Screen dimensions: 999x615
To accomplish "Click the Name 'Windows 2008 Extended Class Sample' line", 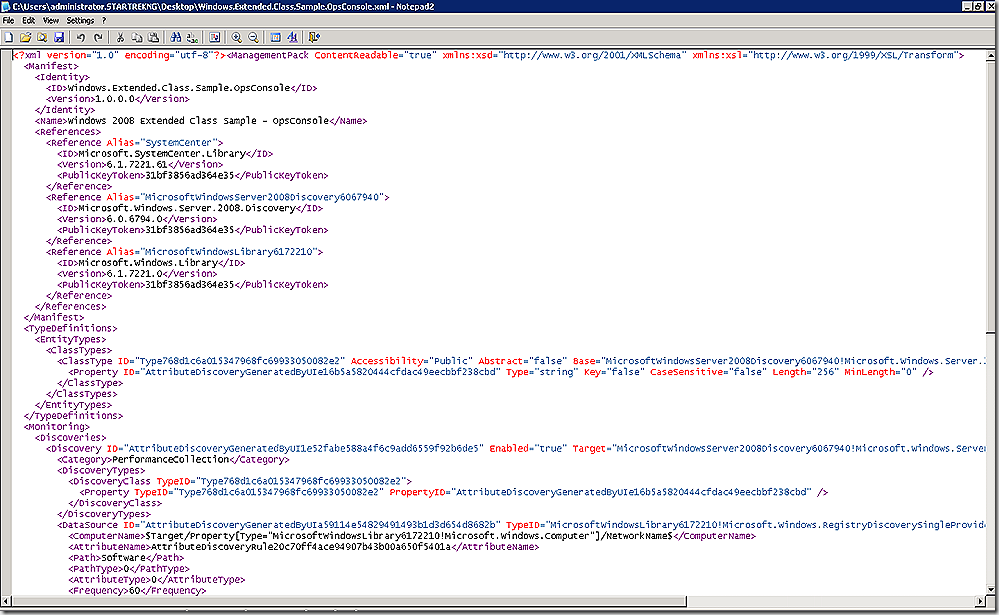I will pyautogui.click(x=201, y=120).
